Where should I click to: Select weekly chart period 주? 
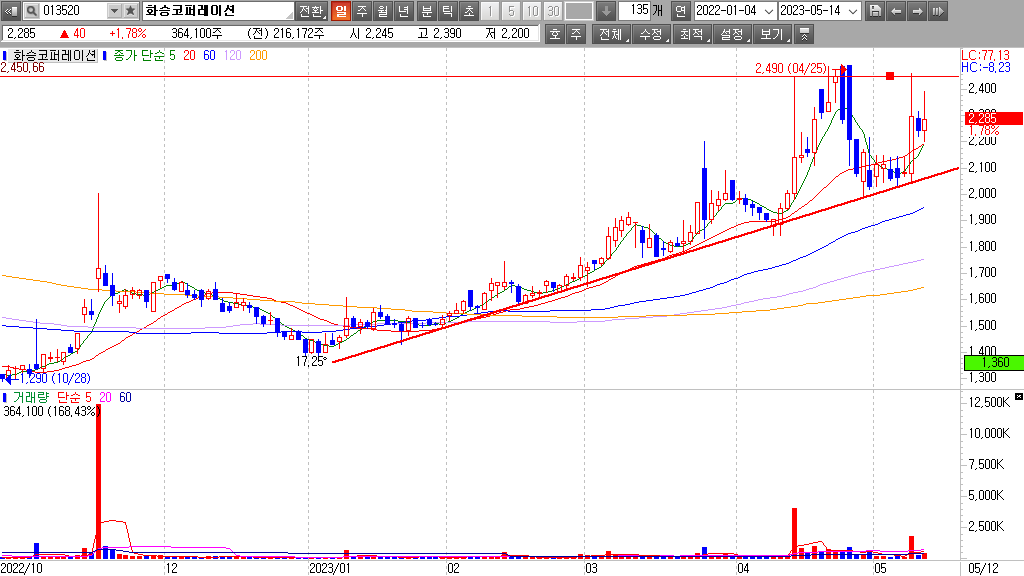coord(362,11)
